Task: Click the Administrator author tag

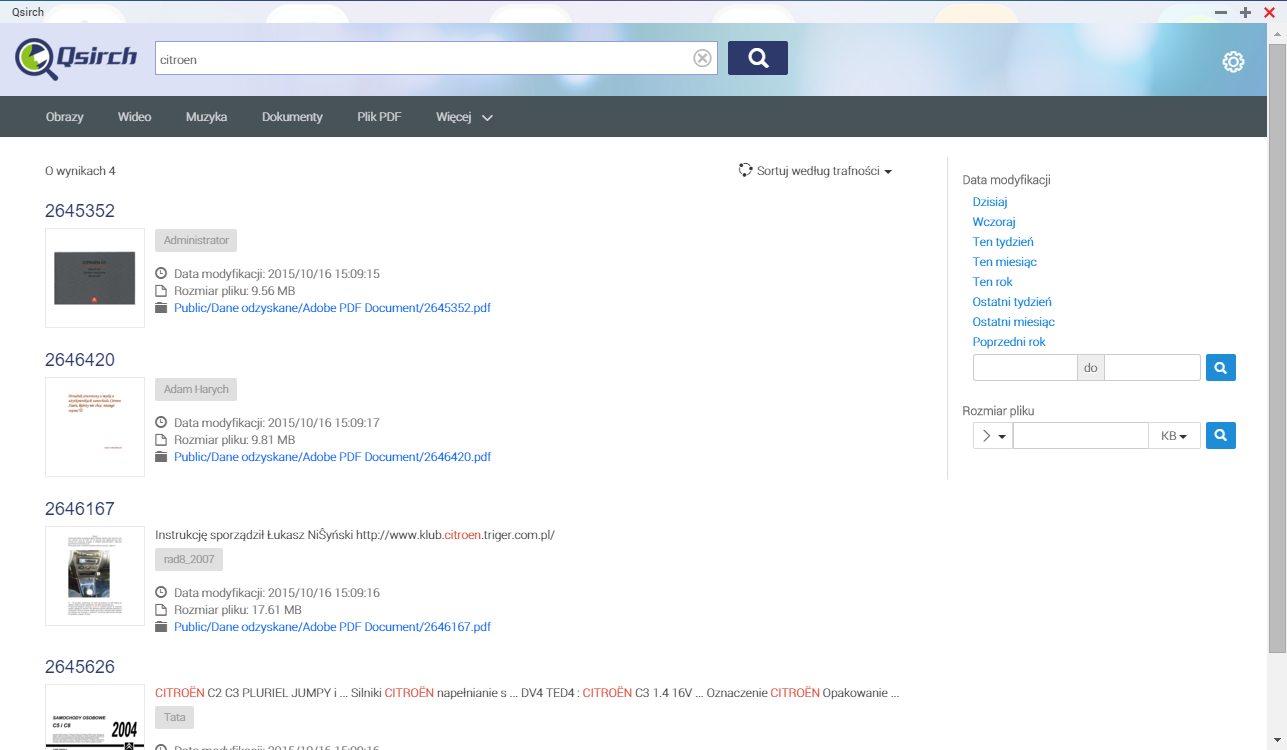Action: [196, 240]
